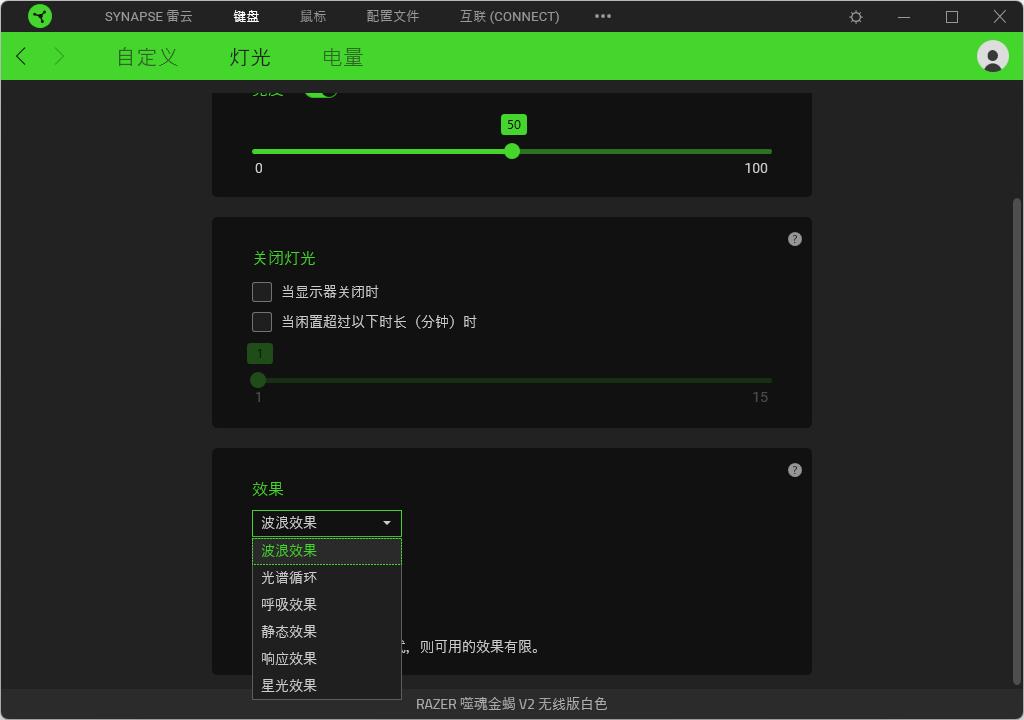Viewport: 1024px width, 720px height.
Task: Click the ellipsis more-options icon
Action: 602,16
